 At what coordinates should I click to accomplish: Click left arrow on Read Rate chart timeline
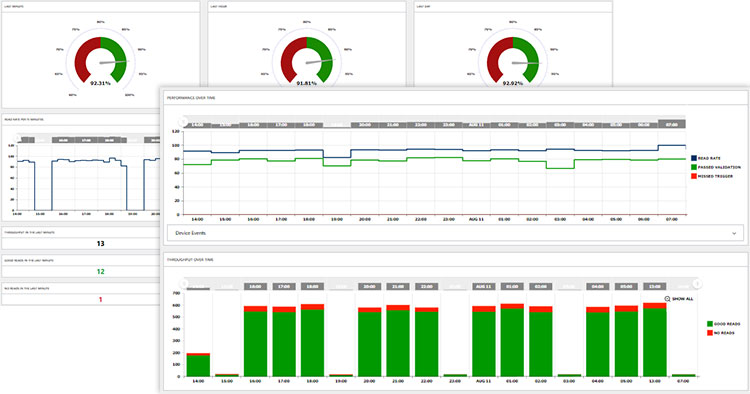coord(19,138)
